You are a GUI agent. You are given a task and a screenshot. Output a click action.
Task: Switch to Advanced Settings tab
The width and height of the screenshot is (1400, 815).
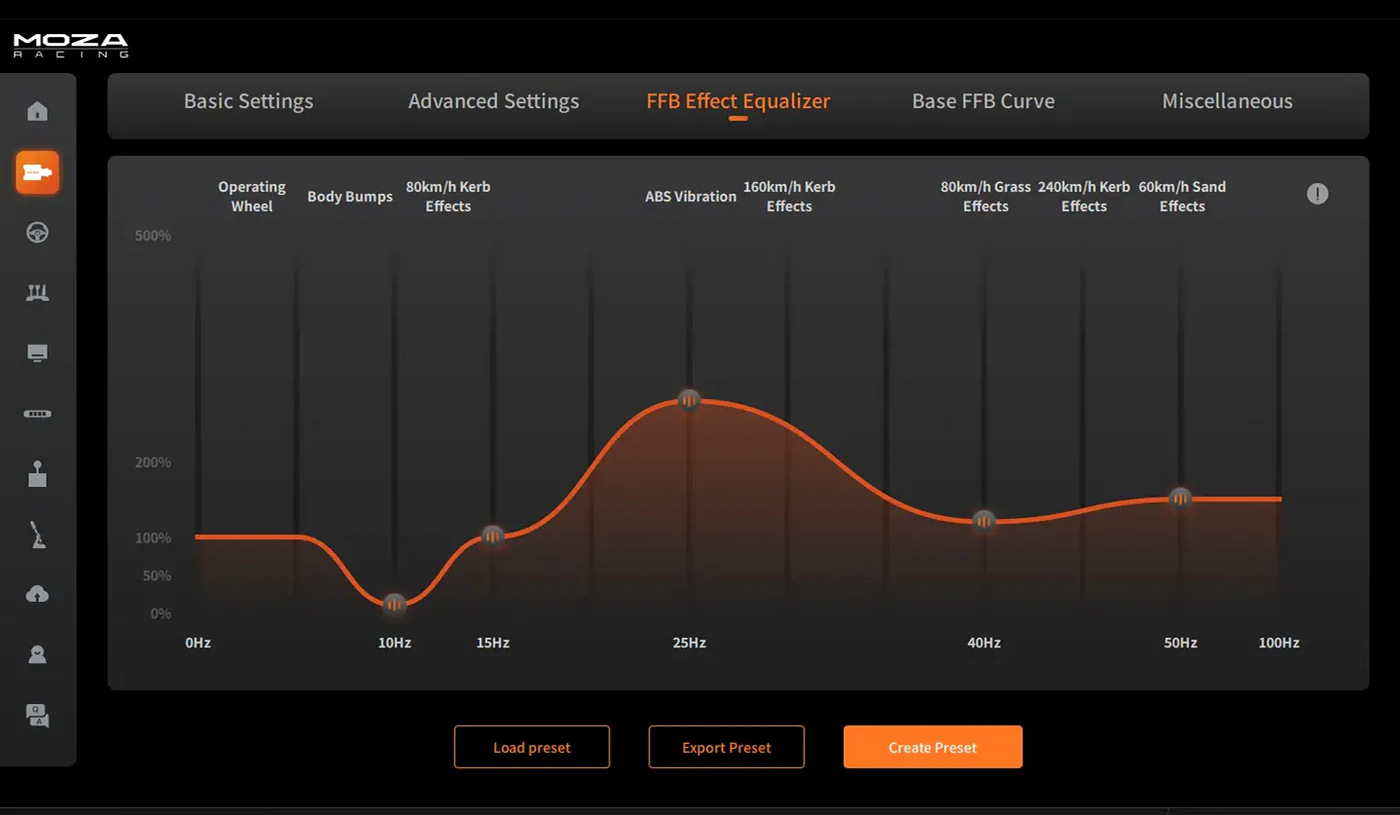coord(493,102)
